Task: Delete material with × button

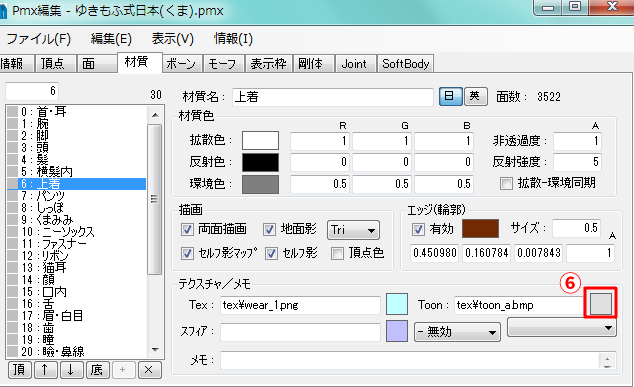Action: tap(149, 370)
